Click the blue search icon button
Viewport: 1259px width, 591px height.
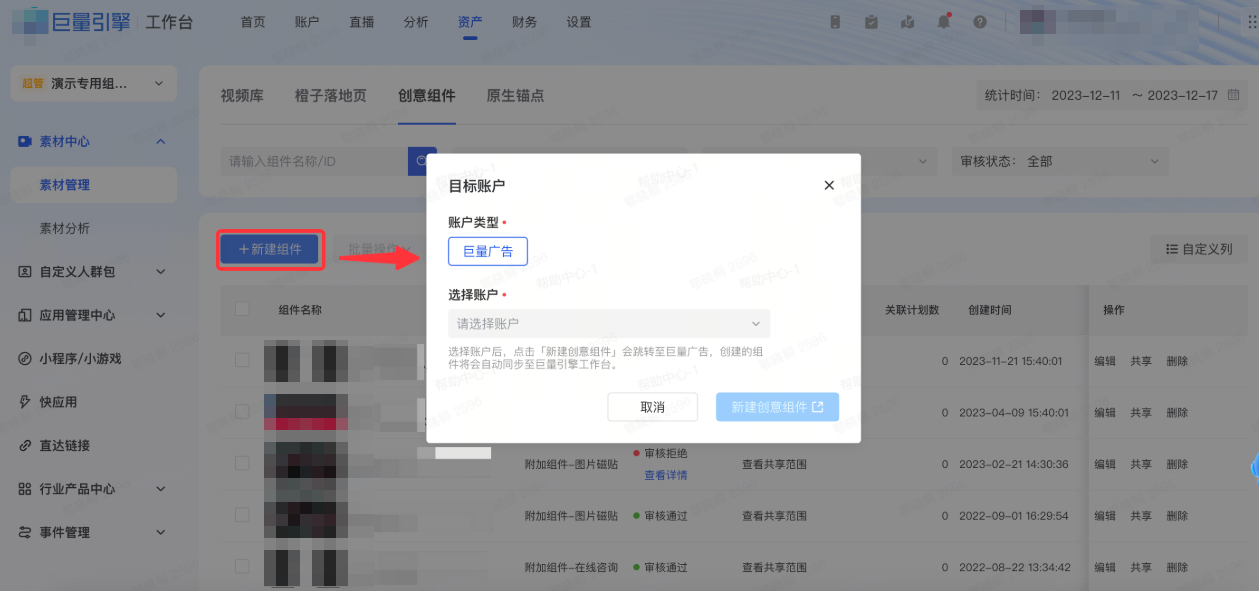tap(421, 161)
